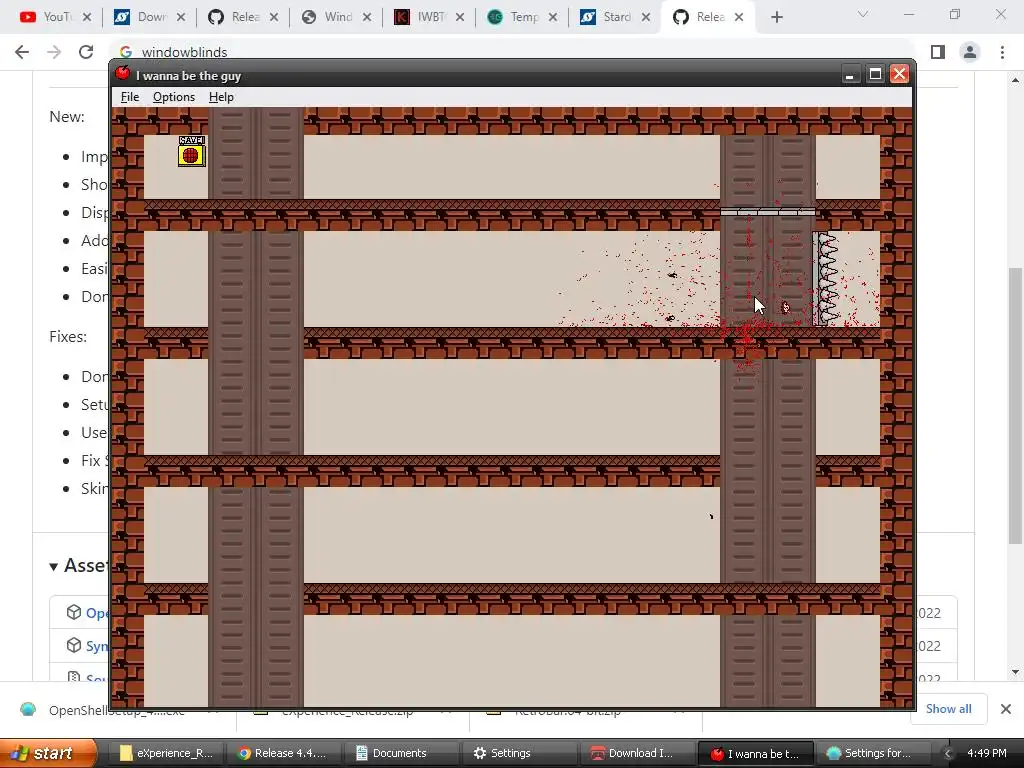Screen dimensions: 1024x768
Task: Switch to Download I... taskbar window
Action: pyautogui.click(x=637, y=753)
